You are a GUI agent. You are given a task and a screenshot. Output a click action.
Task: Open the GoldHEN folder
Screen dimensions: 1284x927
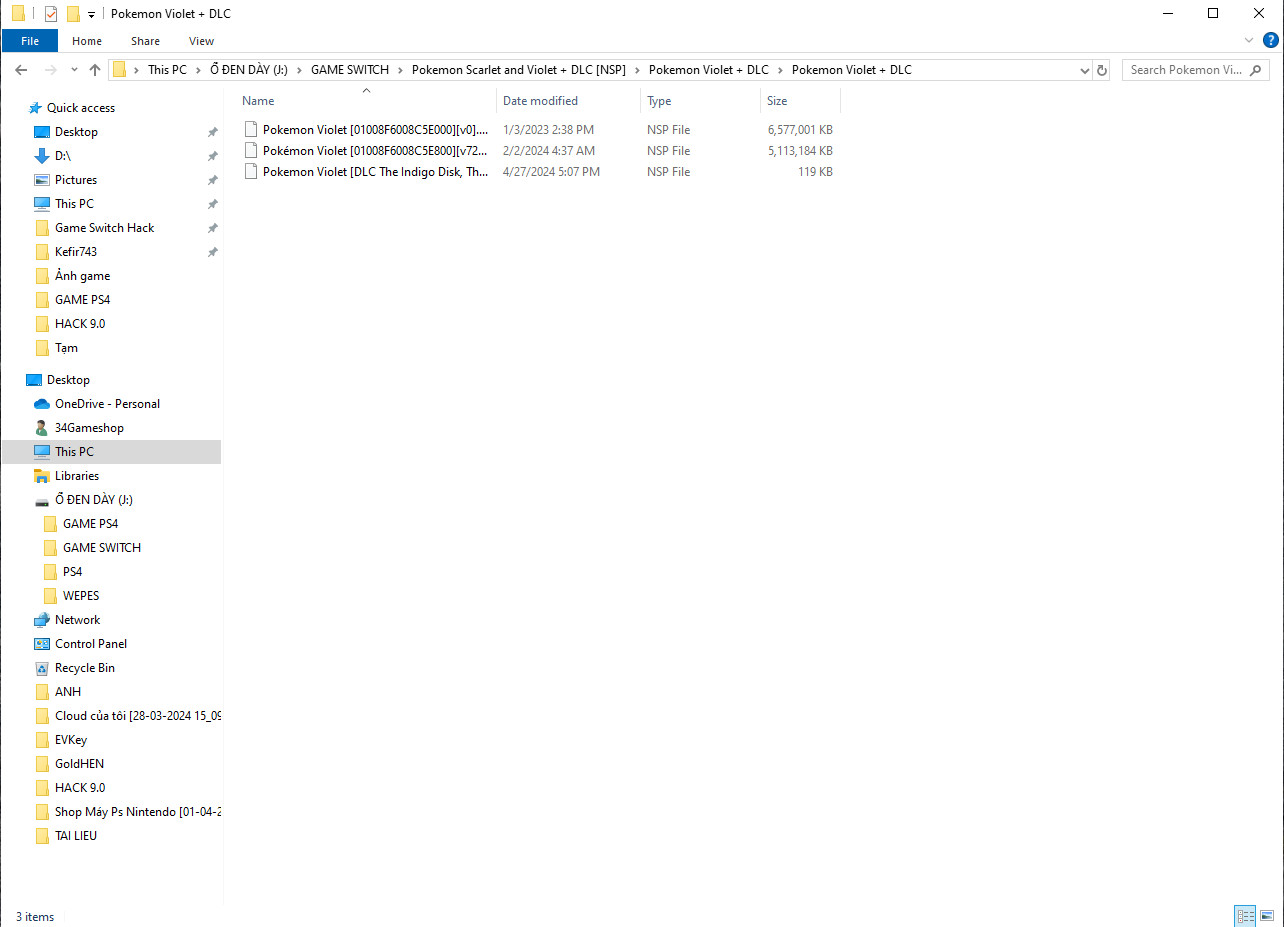pyautogui.click(x=79, y=764)
